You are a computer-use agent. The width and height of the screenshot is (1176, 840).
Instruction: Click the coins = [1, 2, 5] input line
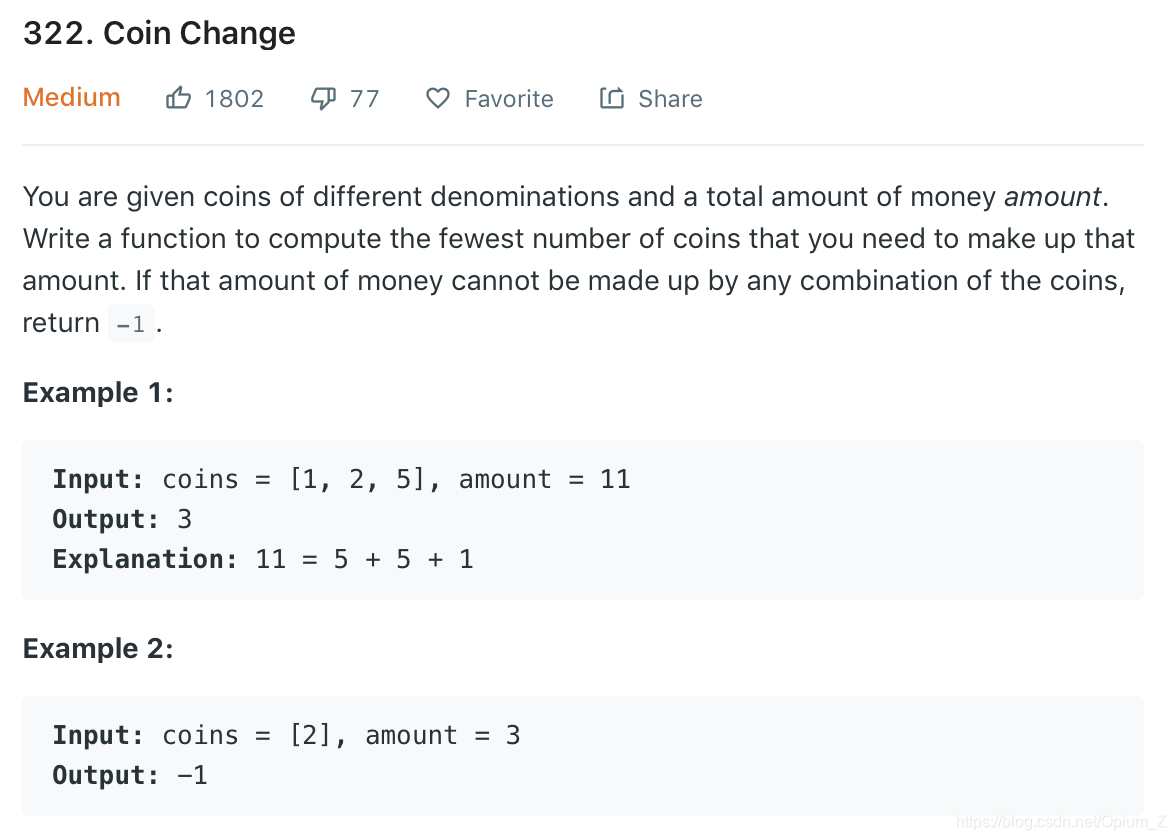pos(341,479)
